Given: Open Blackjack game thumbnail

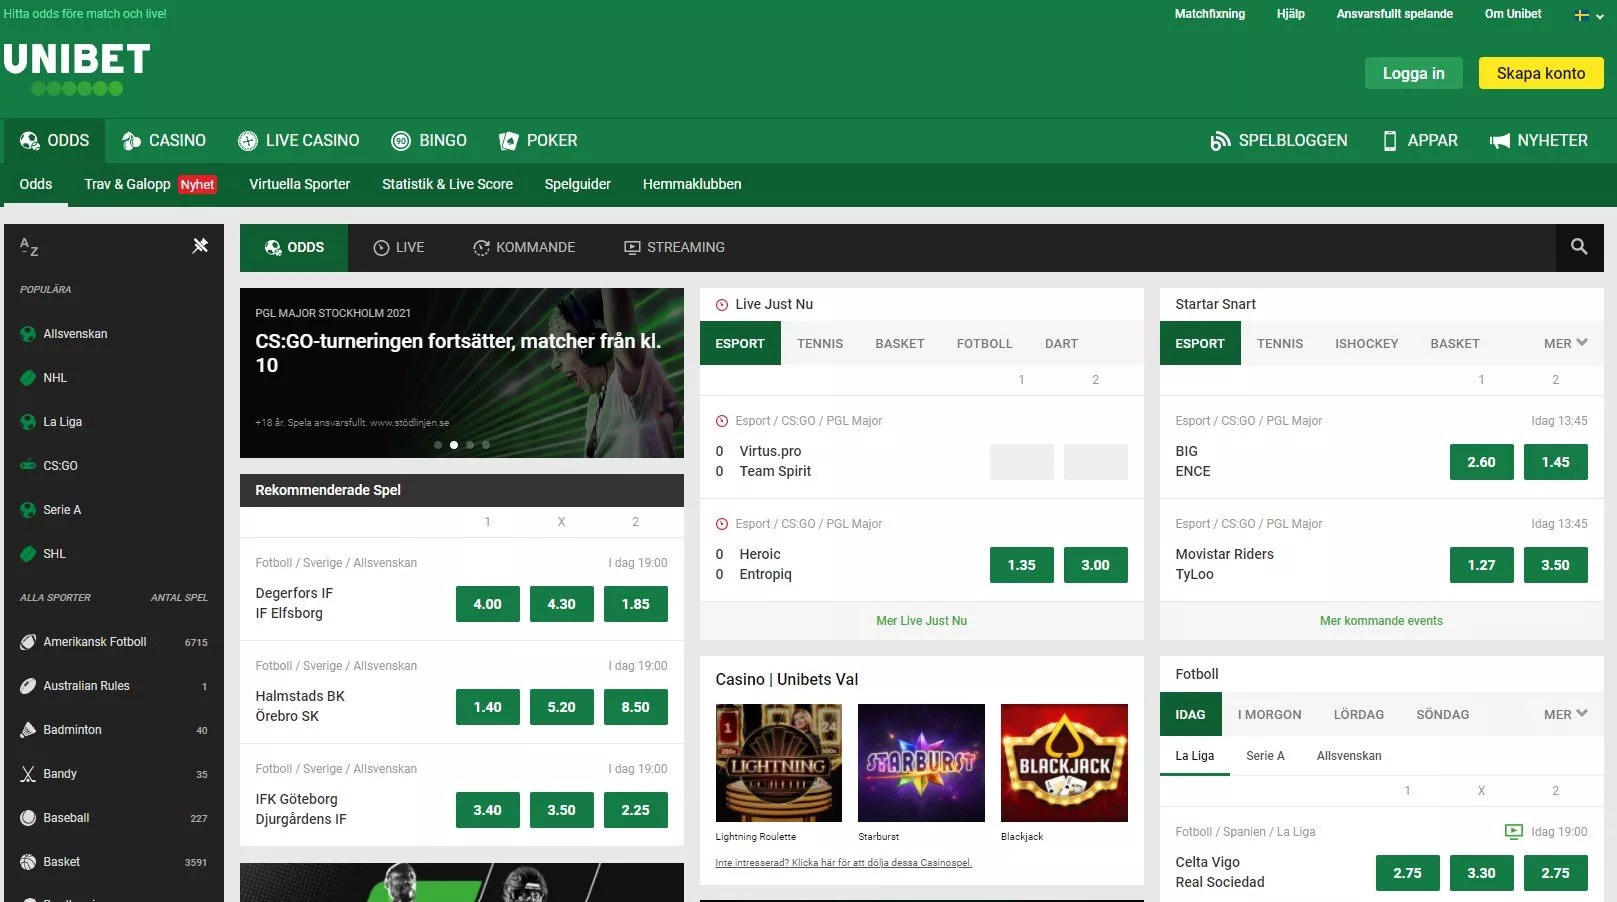Looking at the screenshot, I should point(1064,763).
